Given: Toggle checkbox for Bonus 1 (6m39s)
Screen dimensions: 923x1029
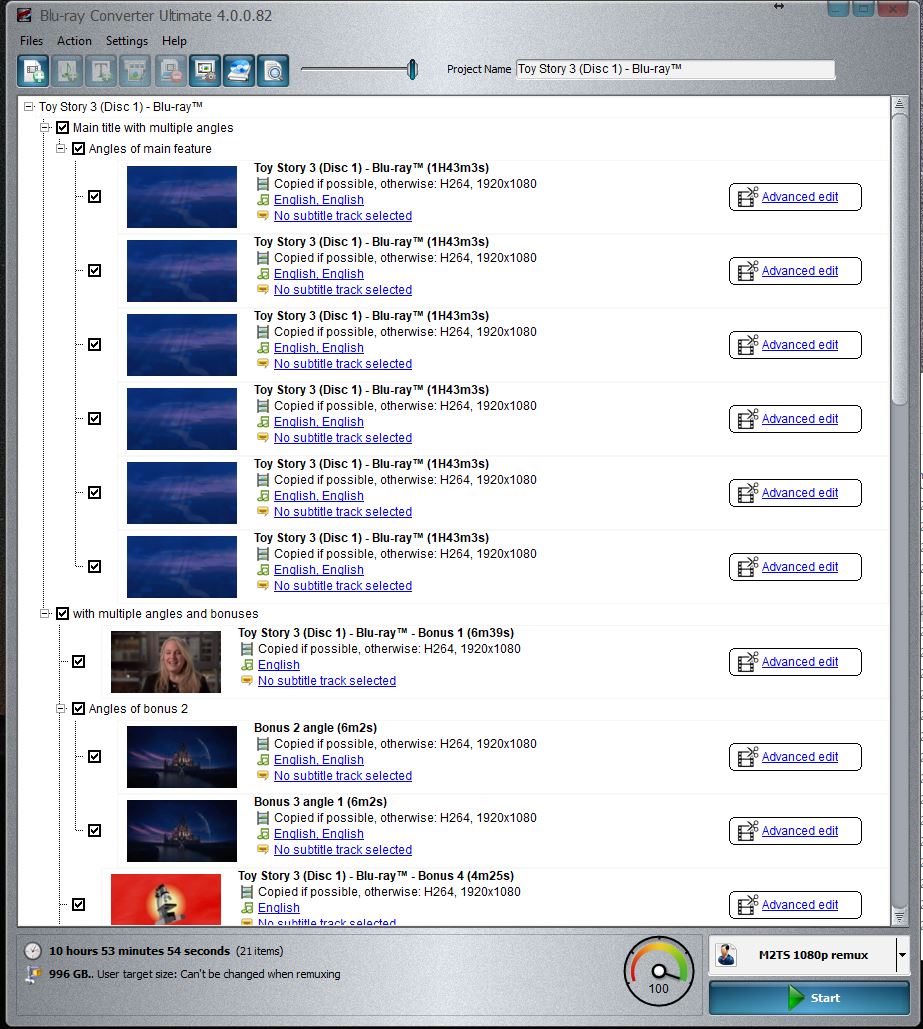Looking at the screenshot, I should tap(78, 662).
